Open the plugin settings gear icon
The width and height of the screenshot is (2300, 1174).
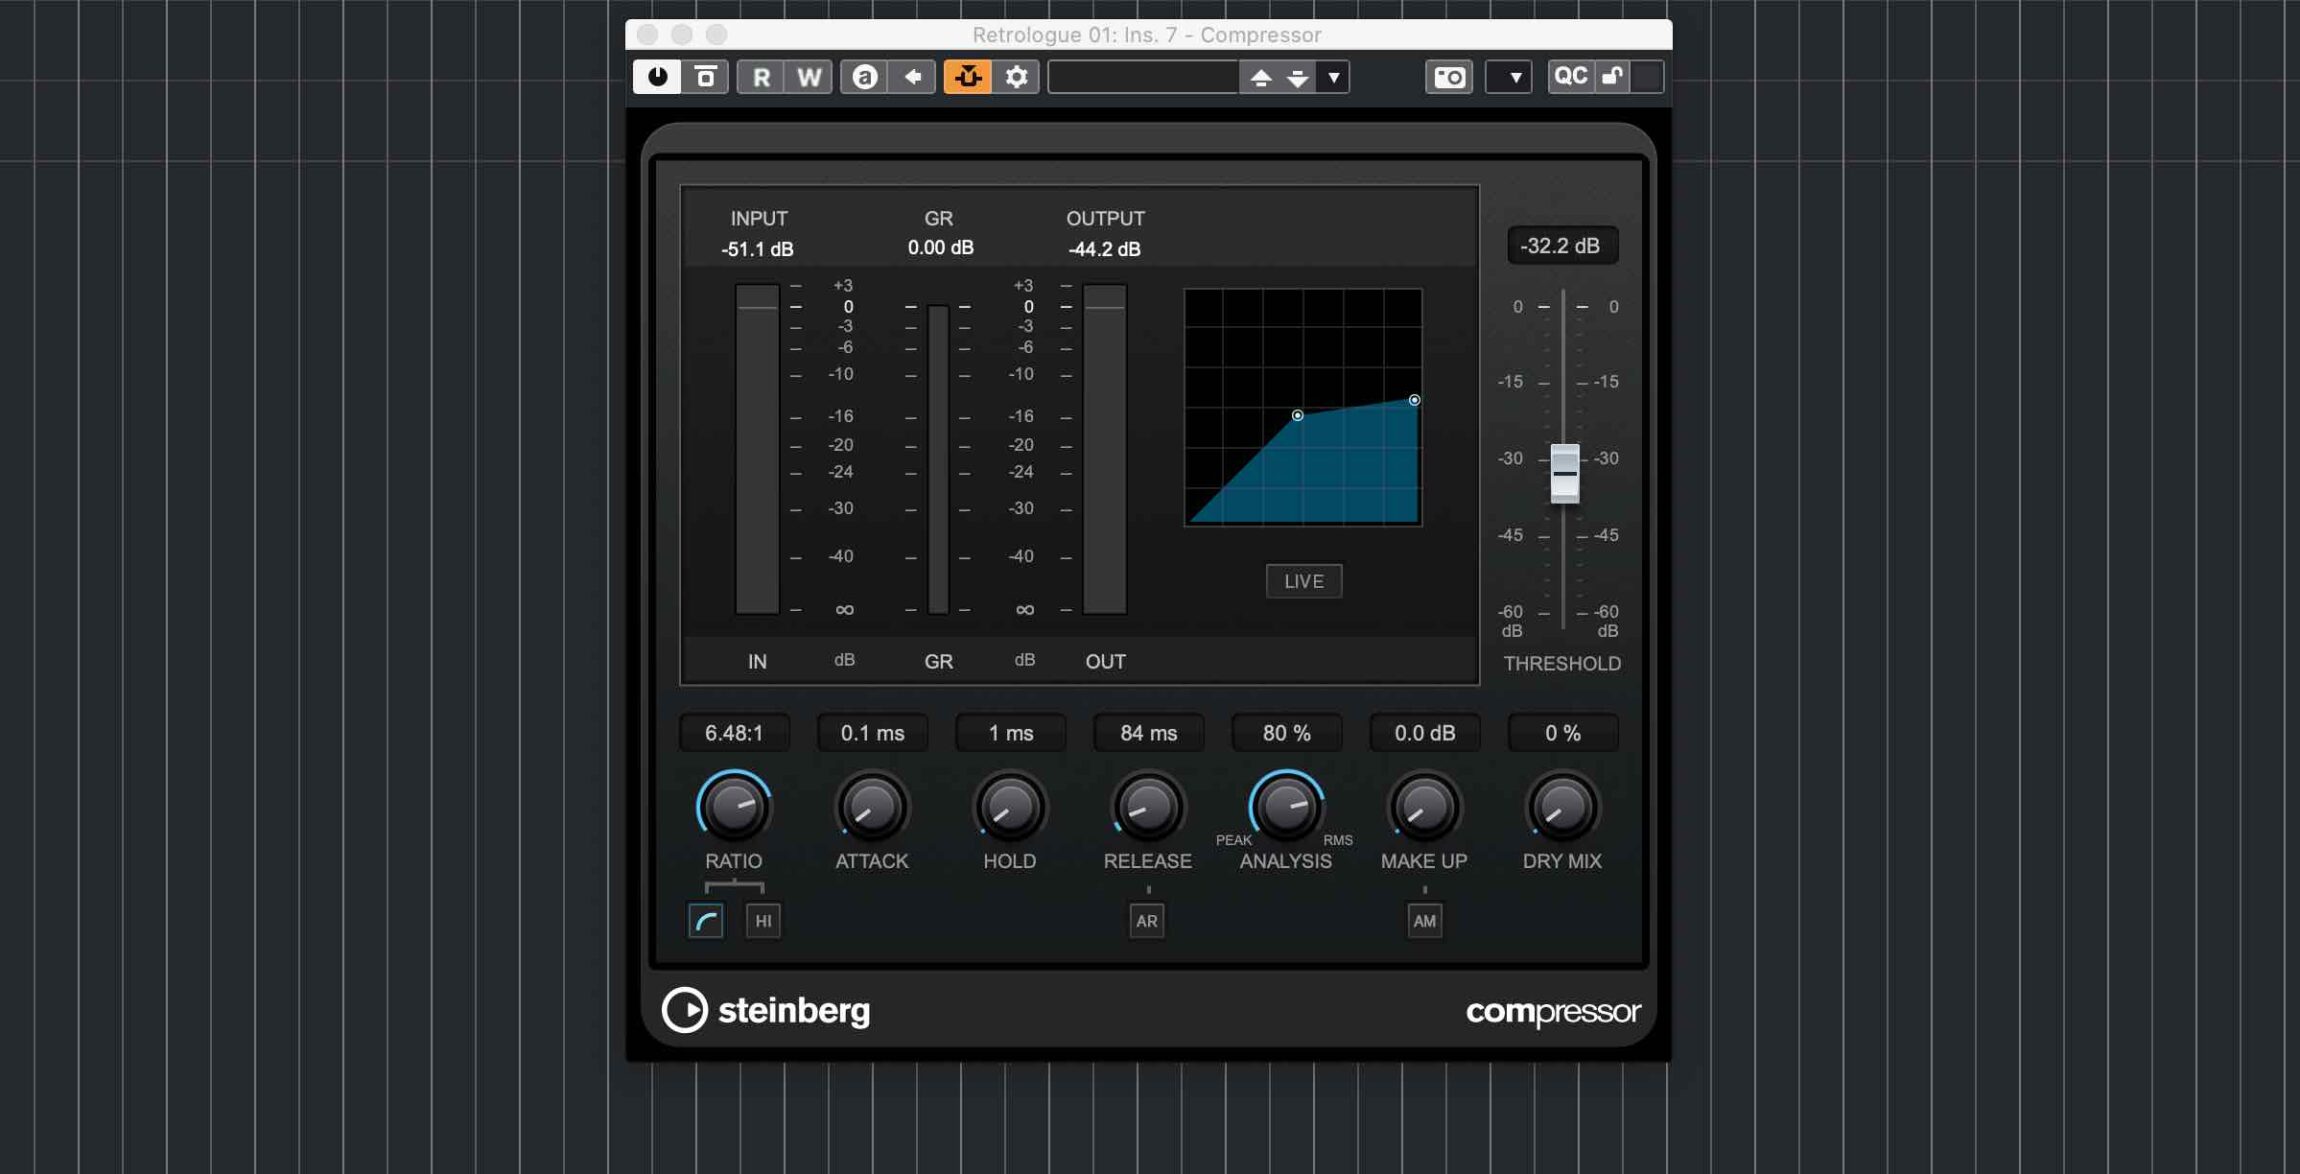(1016, 77)
